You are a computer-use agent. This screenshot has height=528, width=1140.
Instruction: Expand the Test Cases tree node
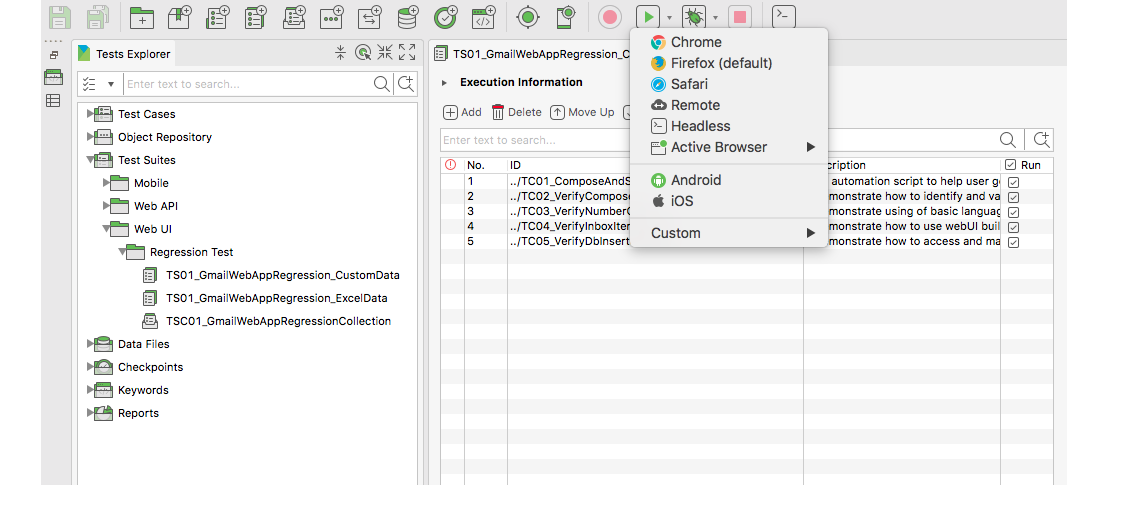(91, 113)
